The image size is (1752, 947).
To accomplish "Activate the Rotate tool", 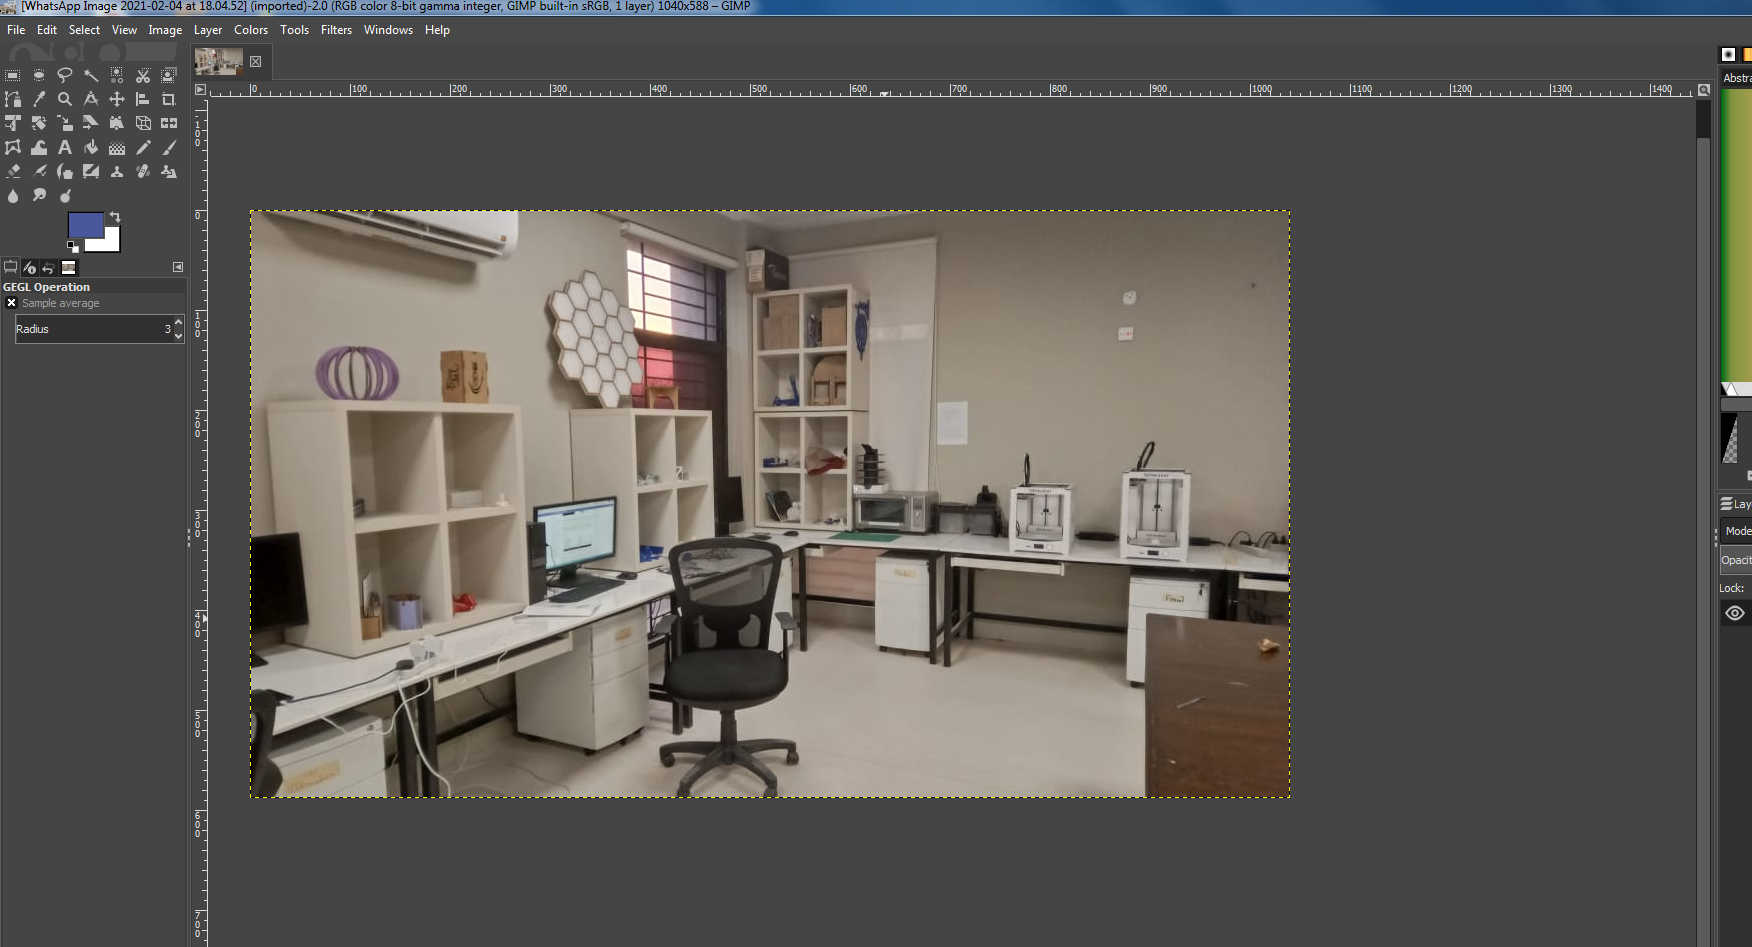I will [x=39, y=123].
